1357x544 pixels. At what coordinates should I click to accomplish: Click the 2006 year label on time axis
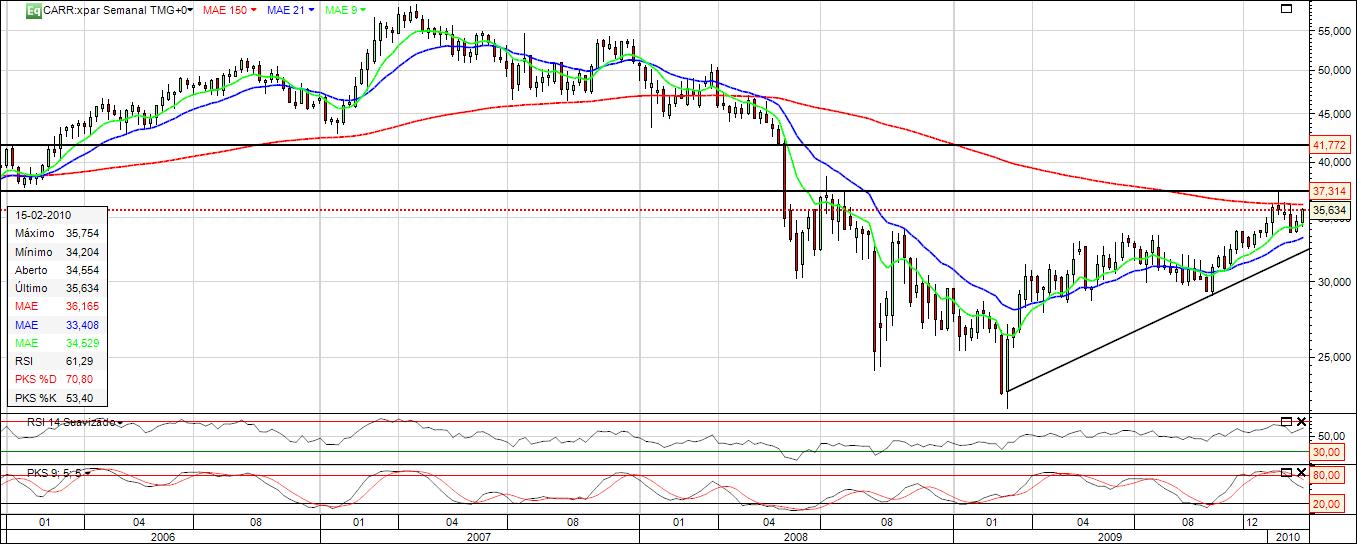(x=162, y=537)
